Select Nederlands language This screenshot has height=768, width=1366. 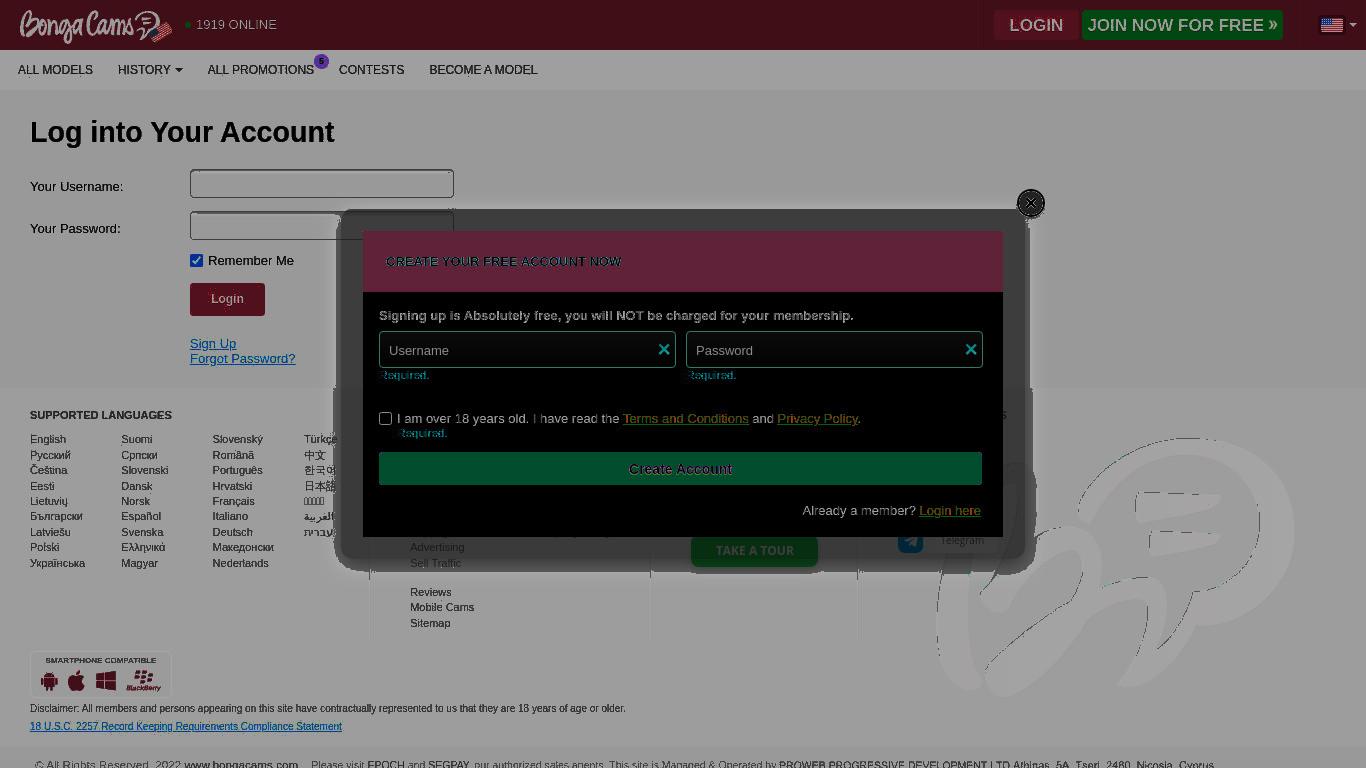coord(240,563)
